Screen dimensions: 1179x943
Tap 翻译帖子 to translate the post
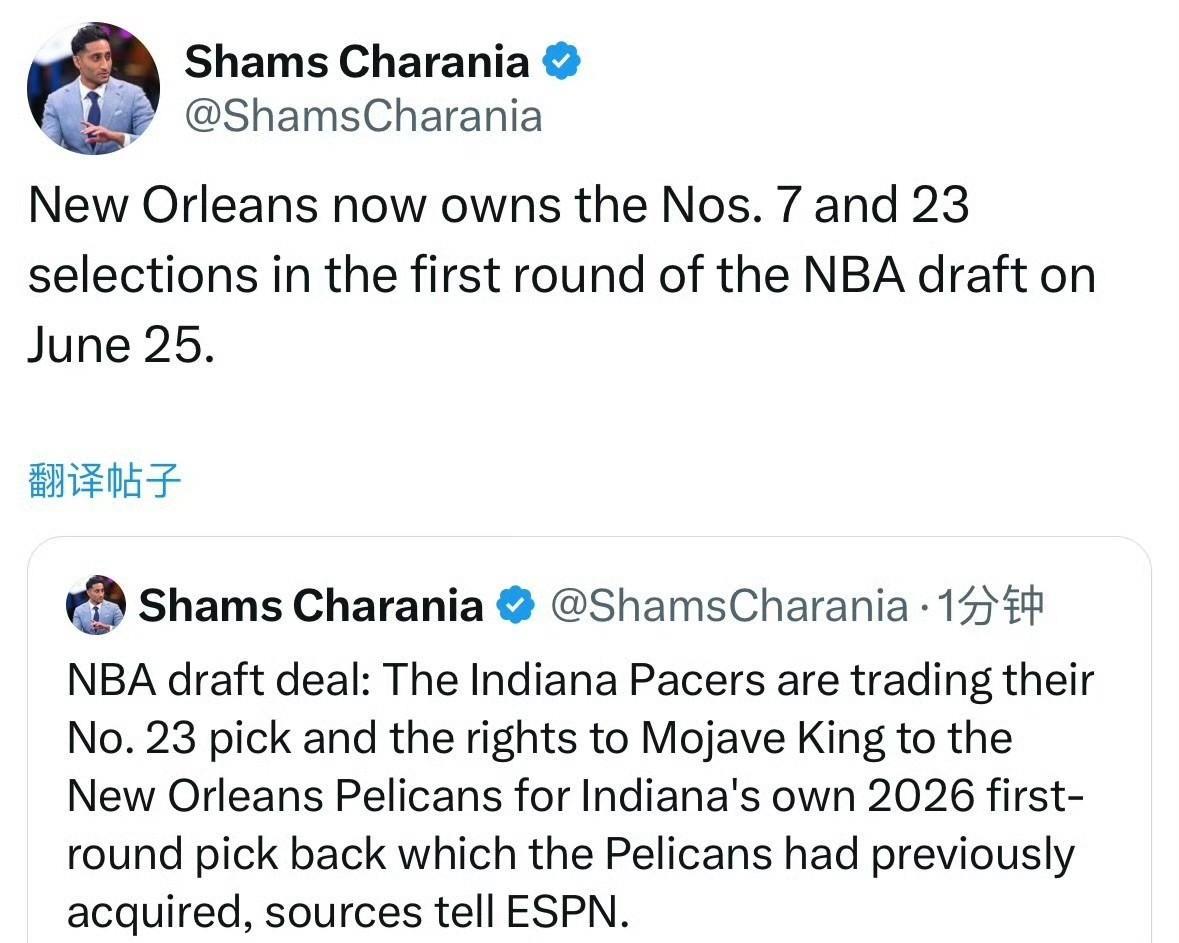click(105, 481)
